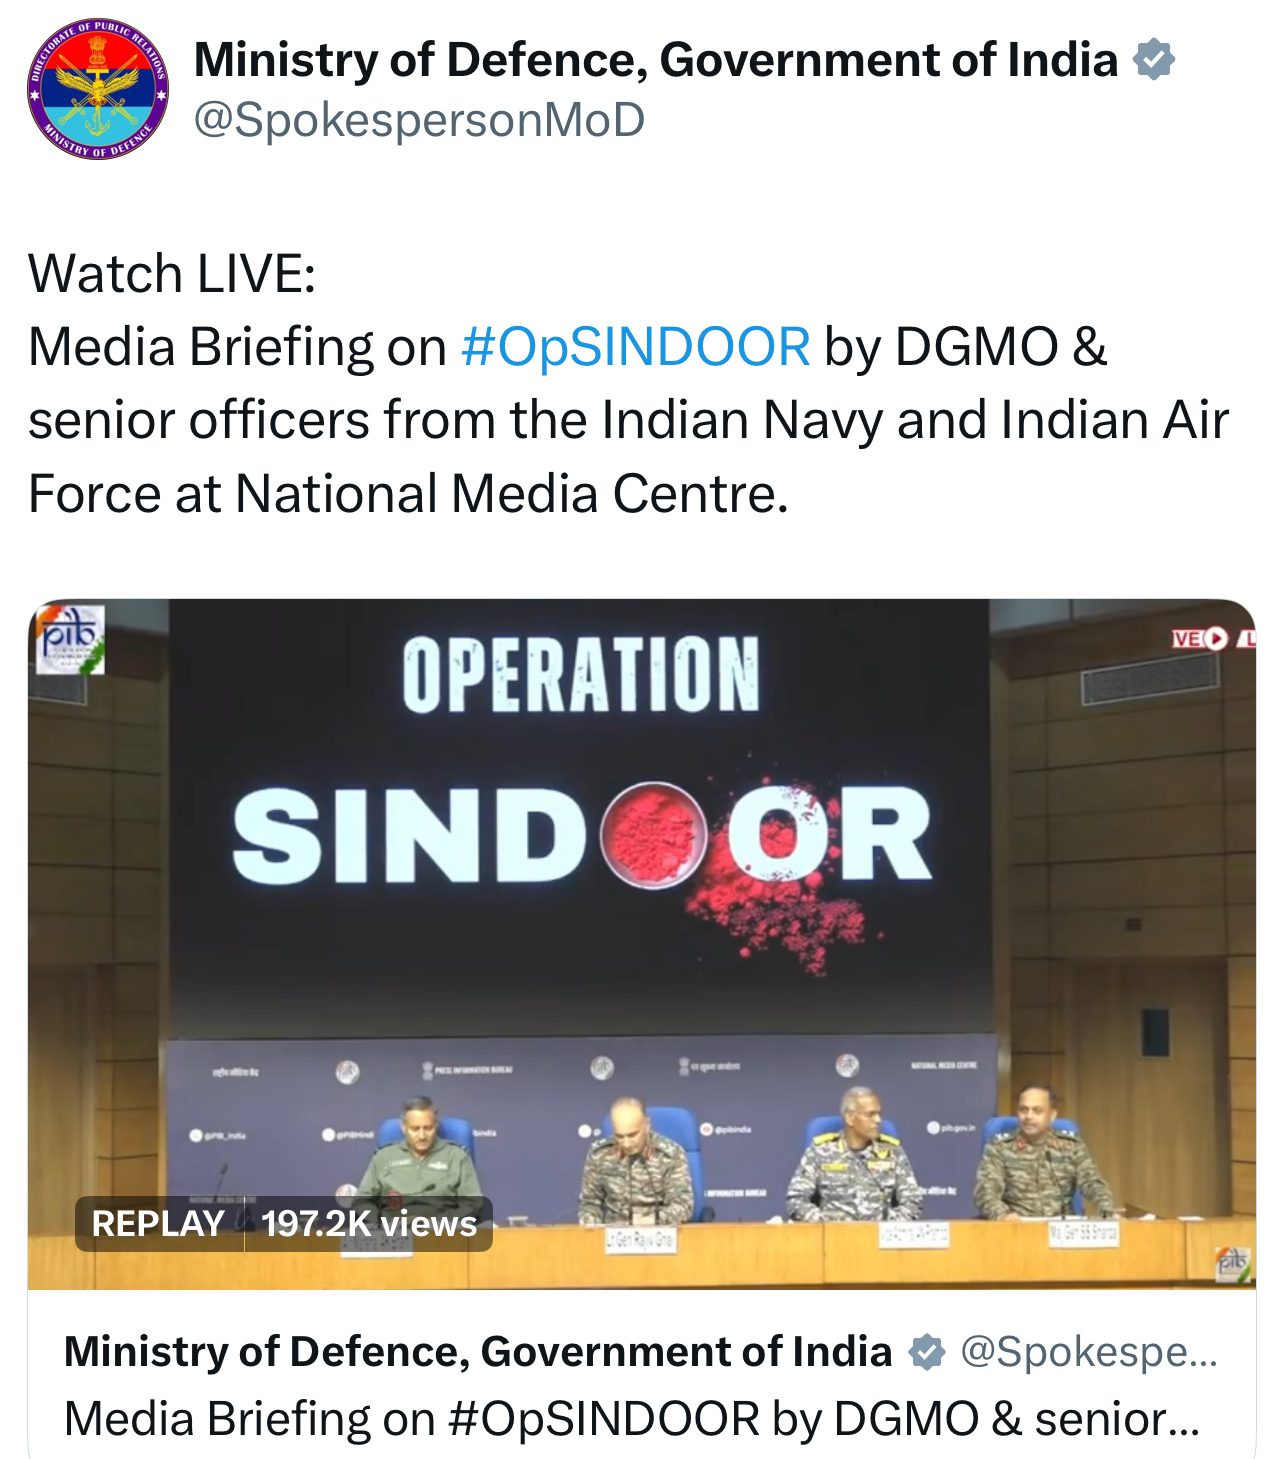Click the verified badge beside the header name
The height and width of the screenshot is (1459, 1284).
[x=1153, y=60]
